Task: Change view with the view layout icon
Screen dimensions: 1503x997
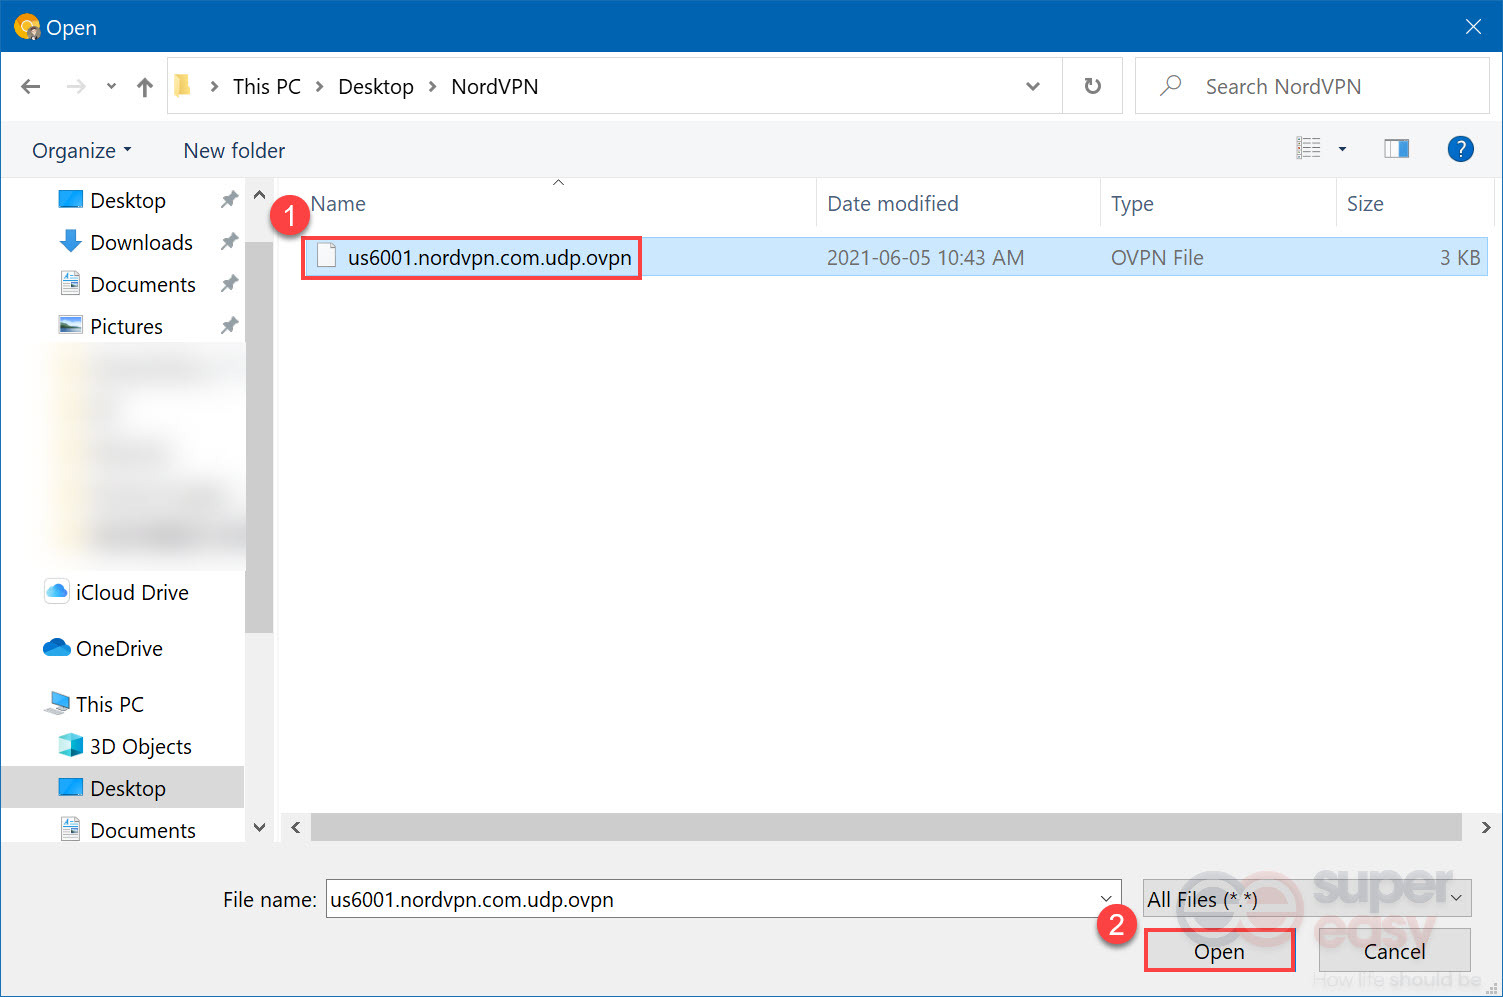Action: [1308, 149]
